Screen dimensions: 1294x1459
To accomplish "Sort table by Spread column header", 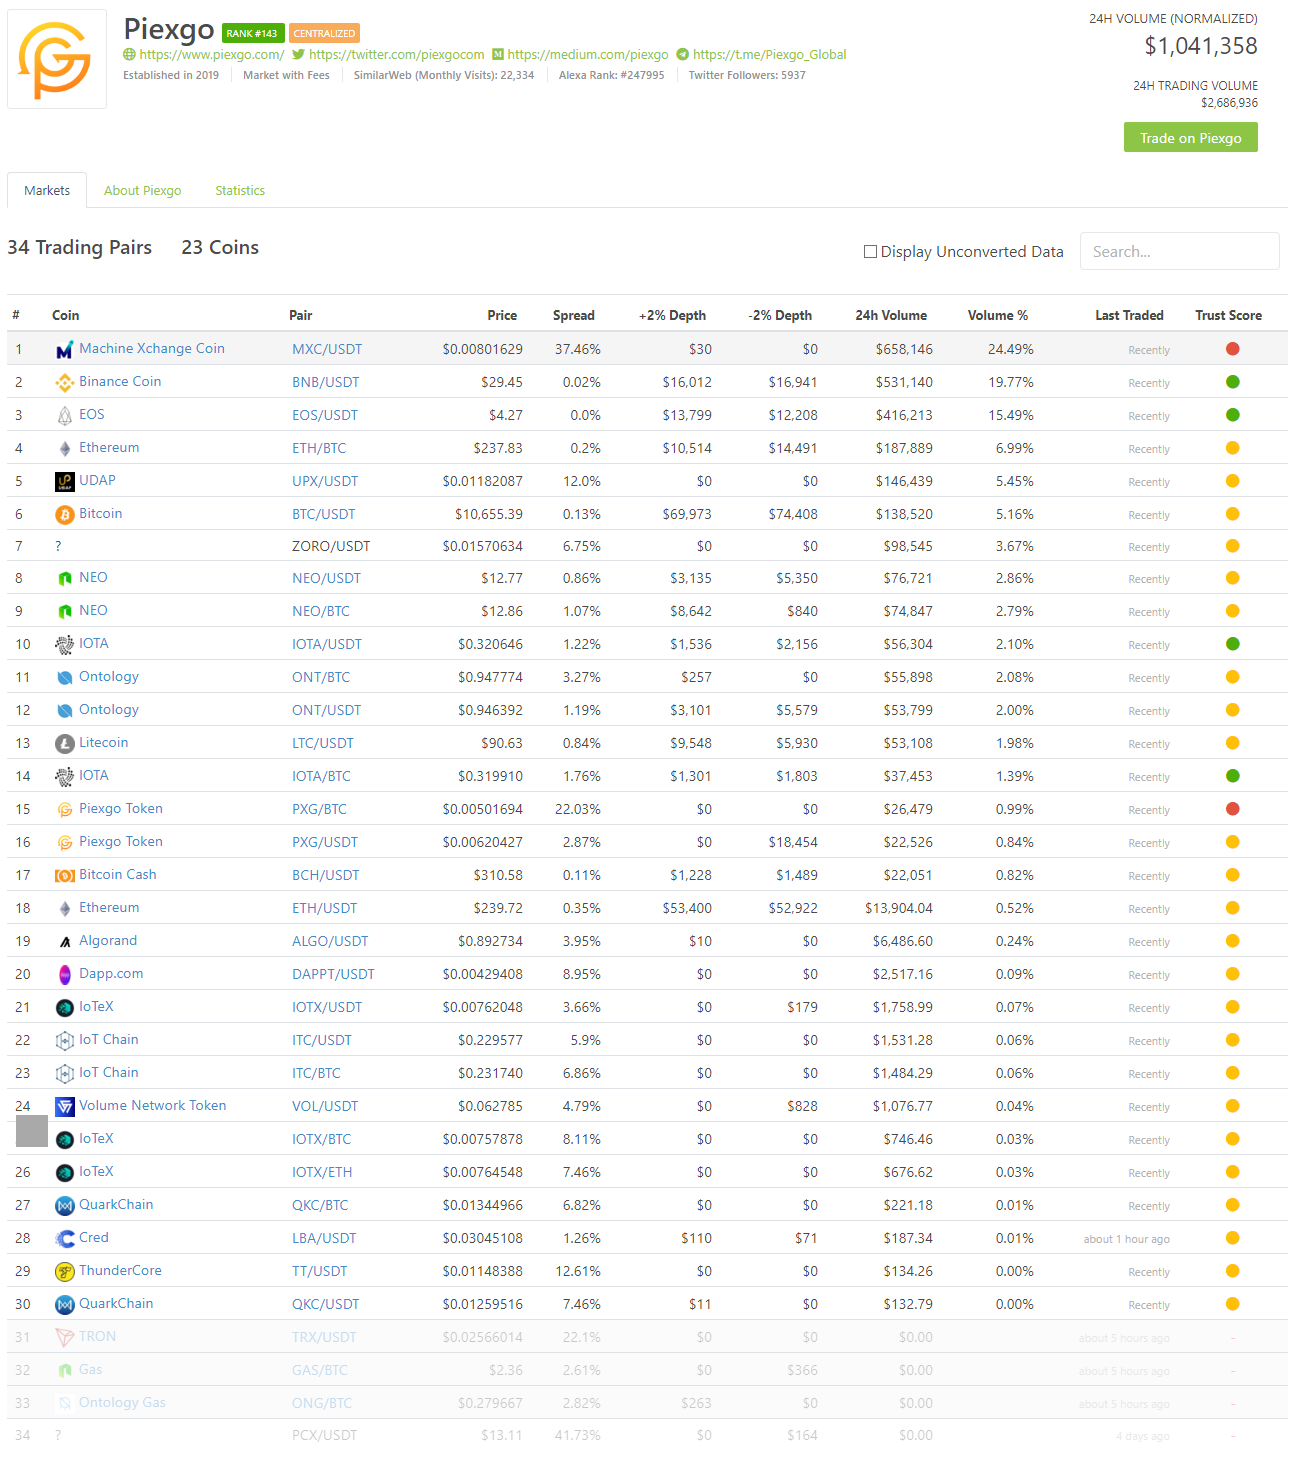I will pyautogui.click(x=574, y=316).
